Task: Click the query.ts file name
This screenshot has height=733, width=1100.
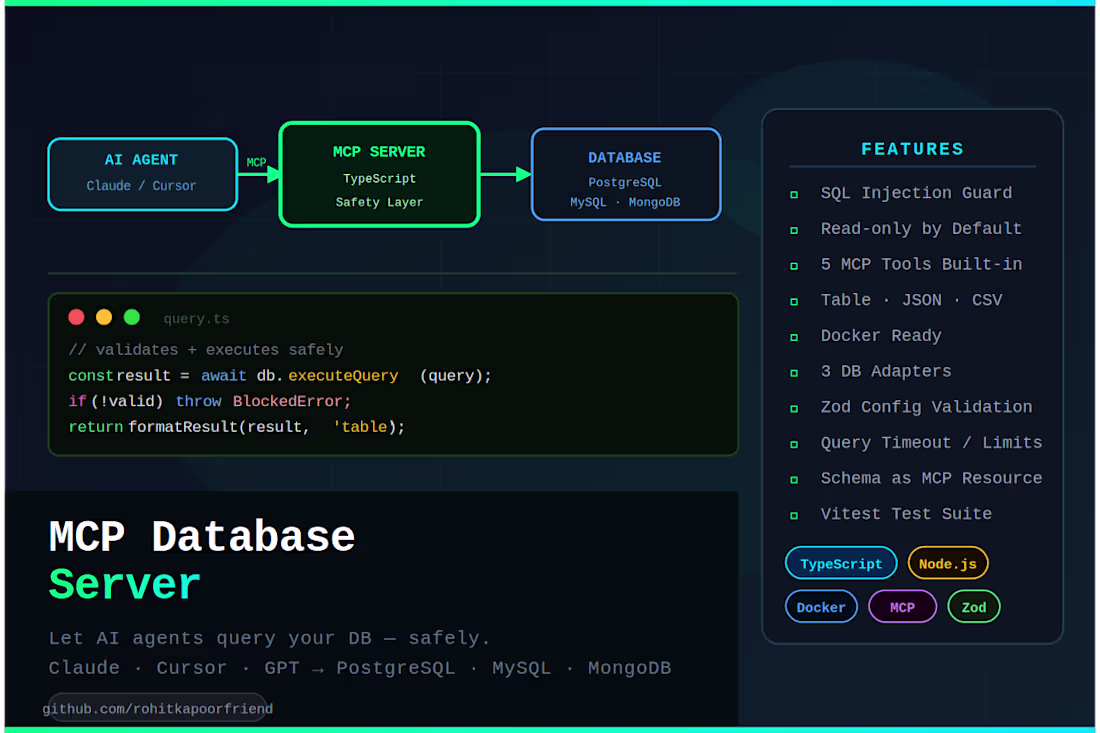Action: (x=196, y=318)
